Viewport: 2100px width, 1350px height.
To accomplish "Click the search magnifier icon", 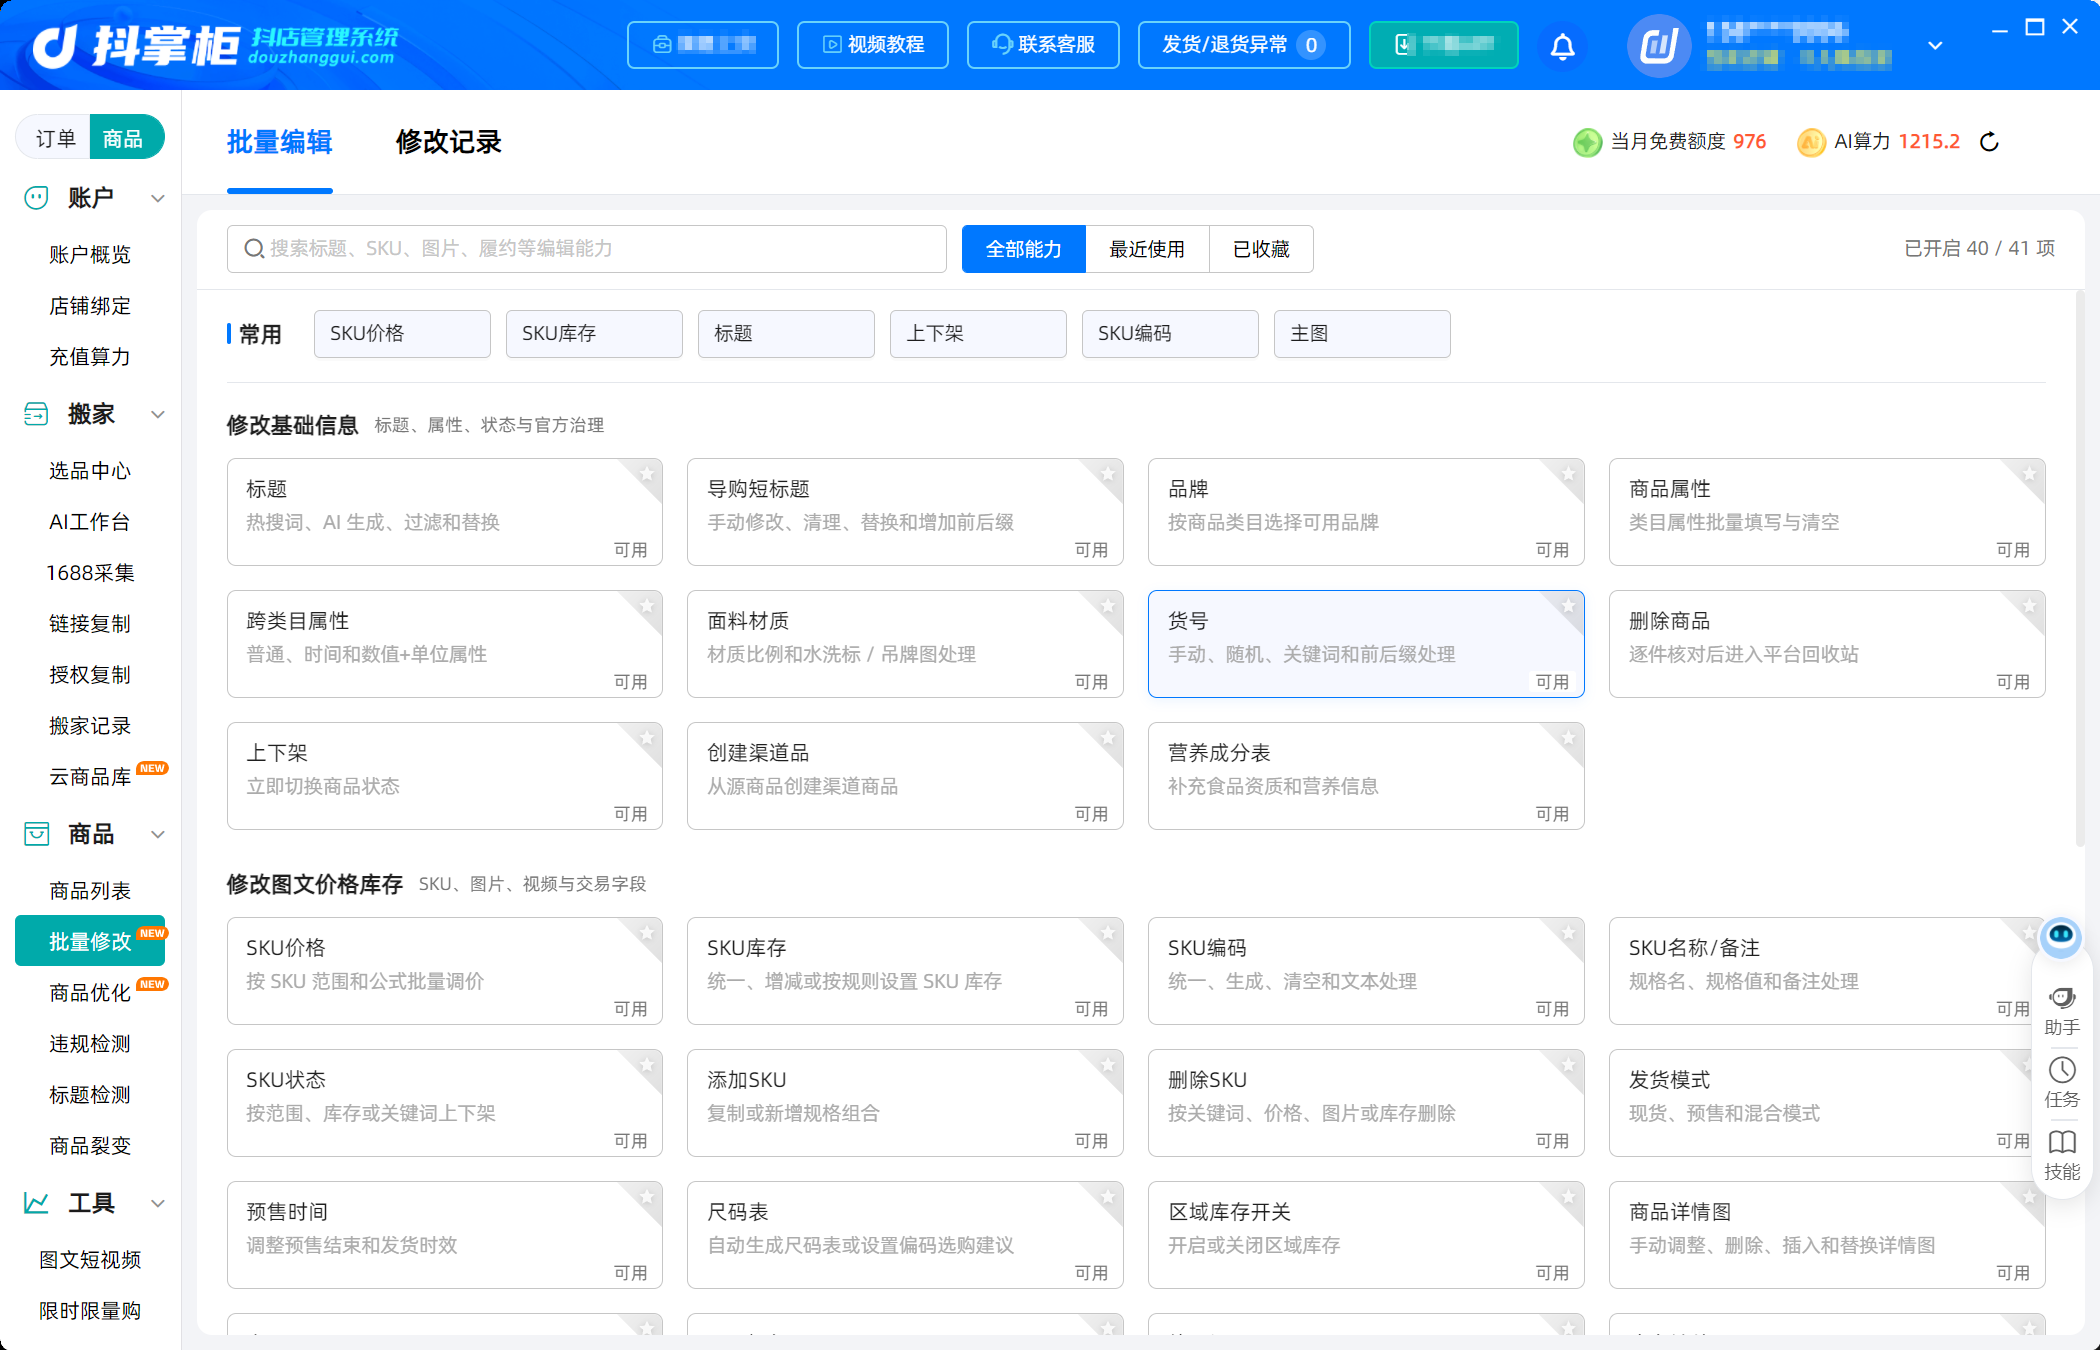I will coord(254,249).
